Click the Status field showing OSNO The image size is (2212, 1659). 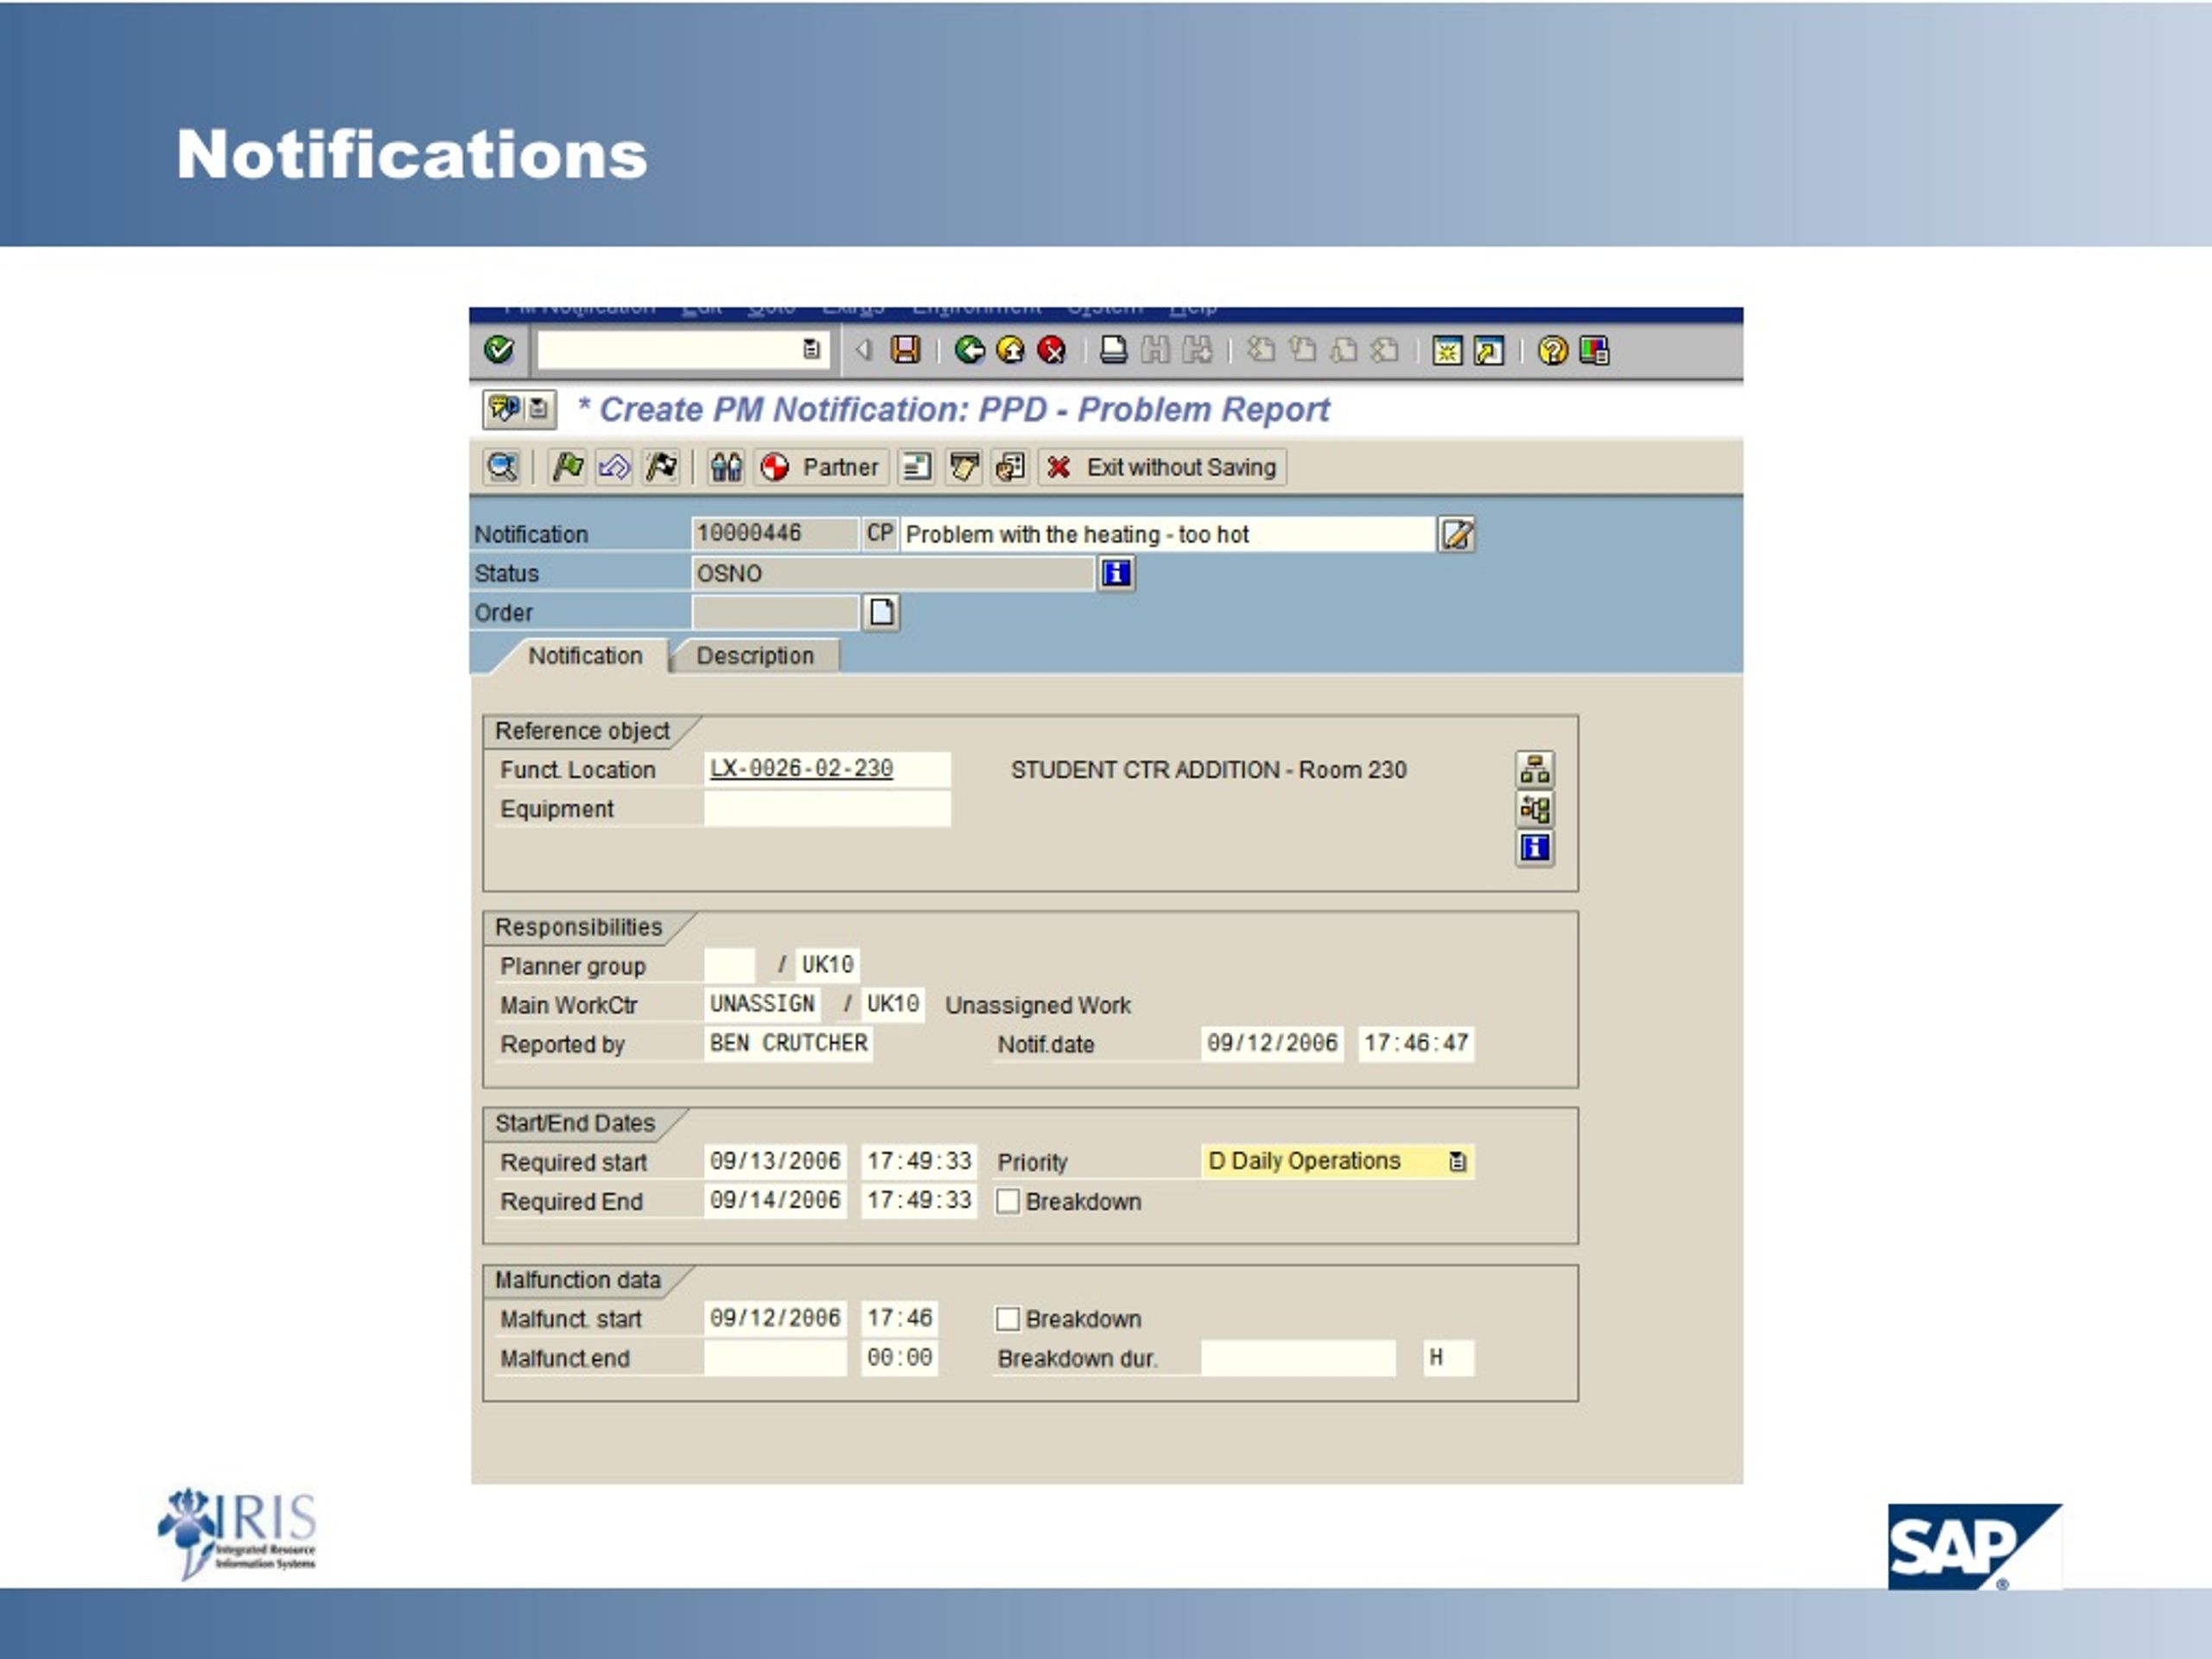click(892, 573)
